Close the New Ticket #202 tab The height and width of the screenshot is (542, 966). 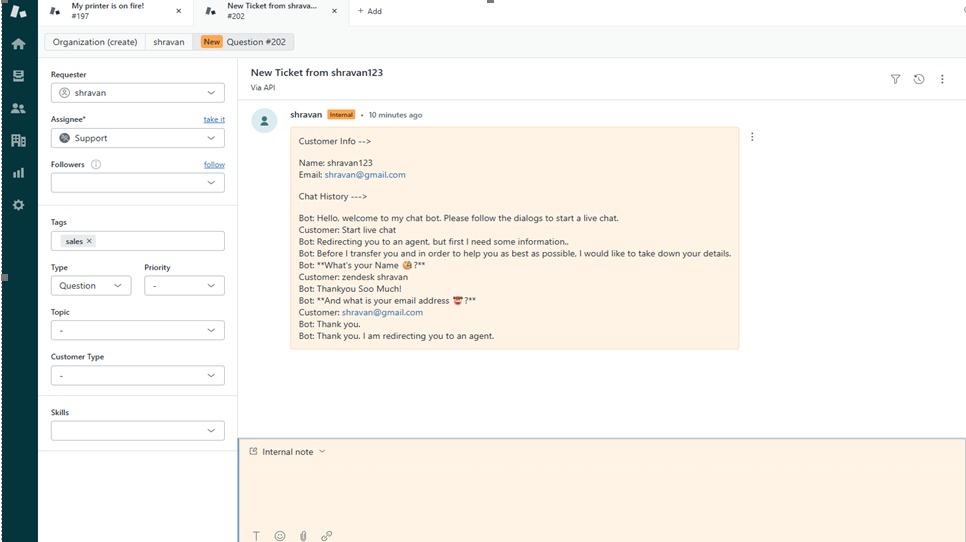coord(335,11)
